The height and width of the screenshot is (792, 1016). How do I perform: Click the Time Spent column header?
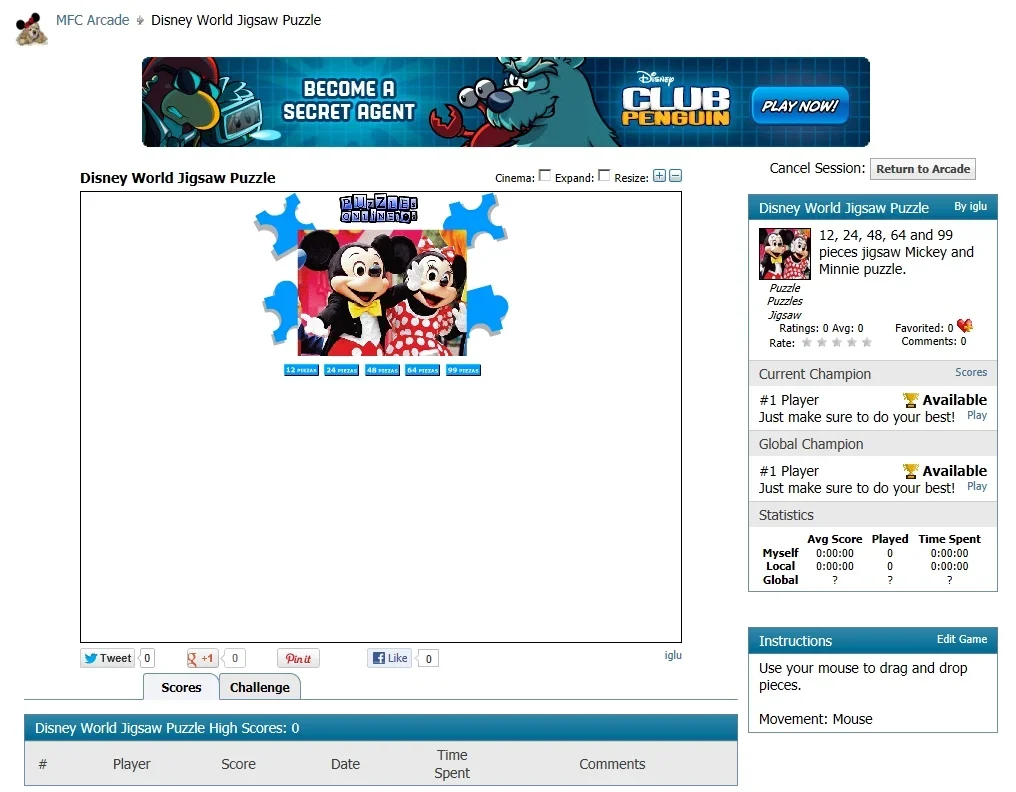tap(452, 764)
